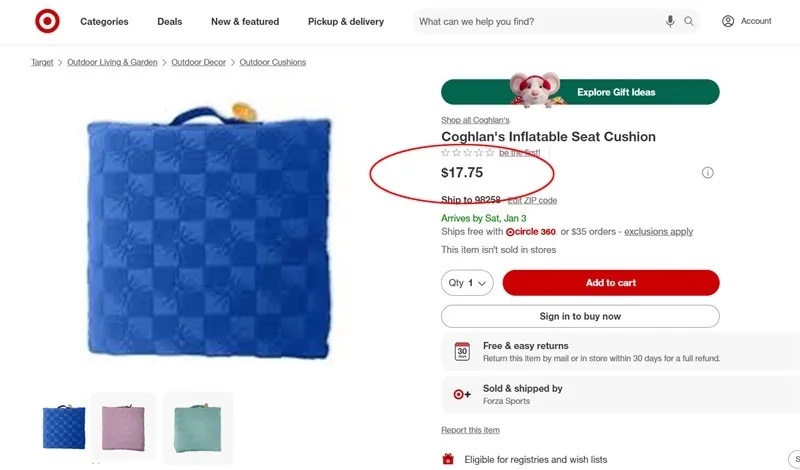The height and width of the screenshot is (470, 800).
Task: Open the Categories menu
Action: pyautogui.click(x=104, y=22)
